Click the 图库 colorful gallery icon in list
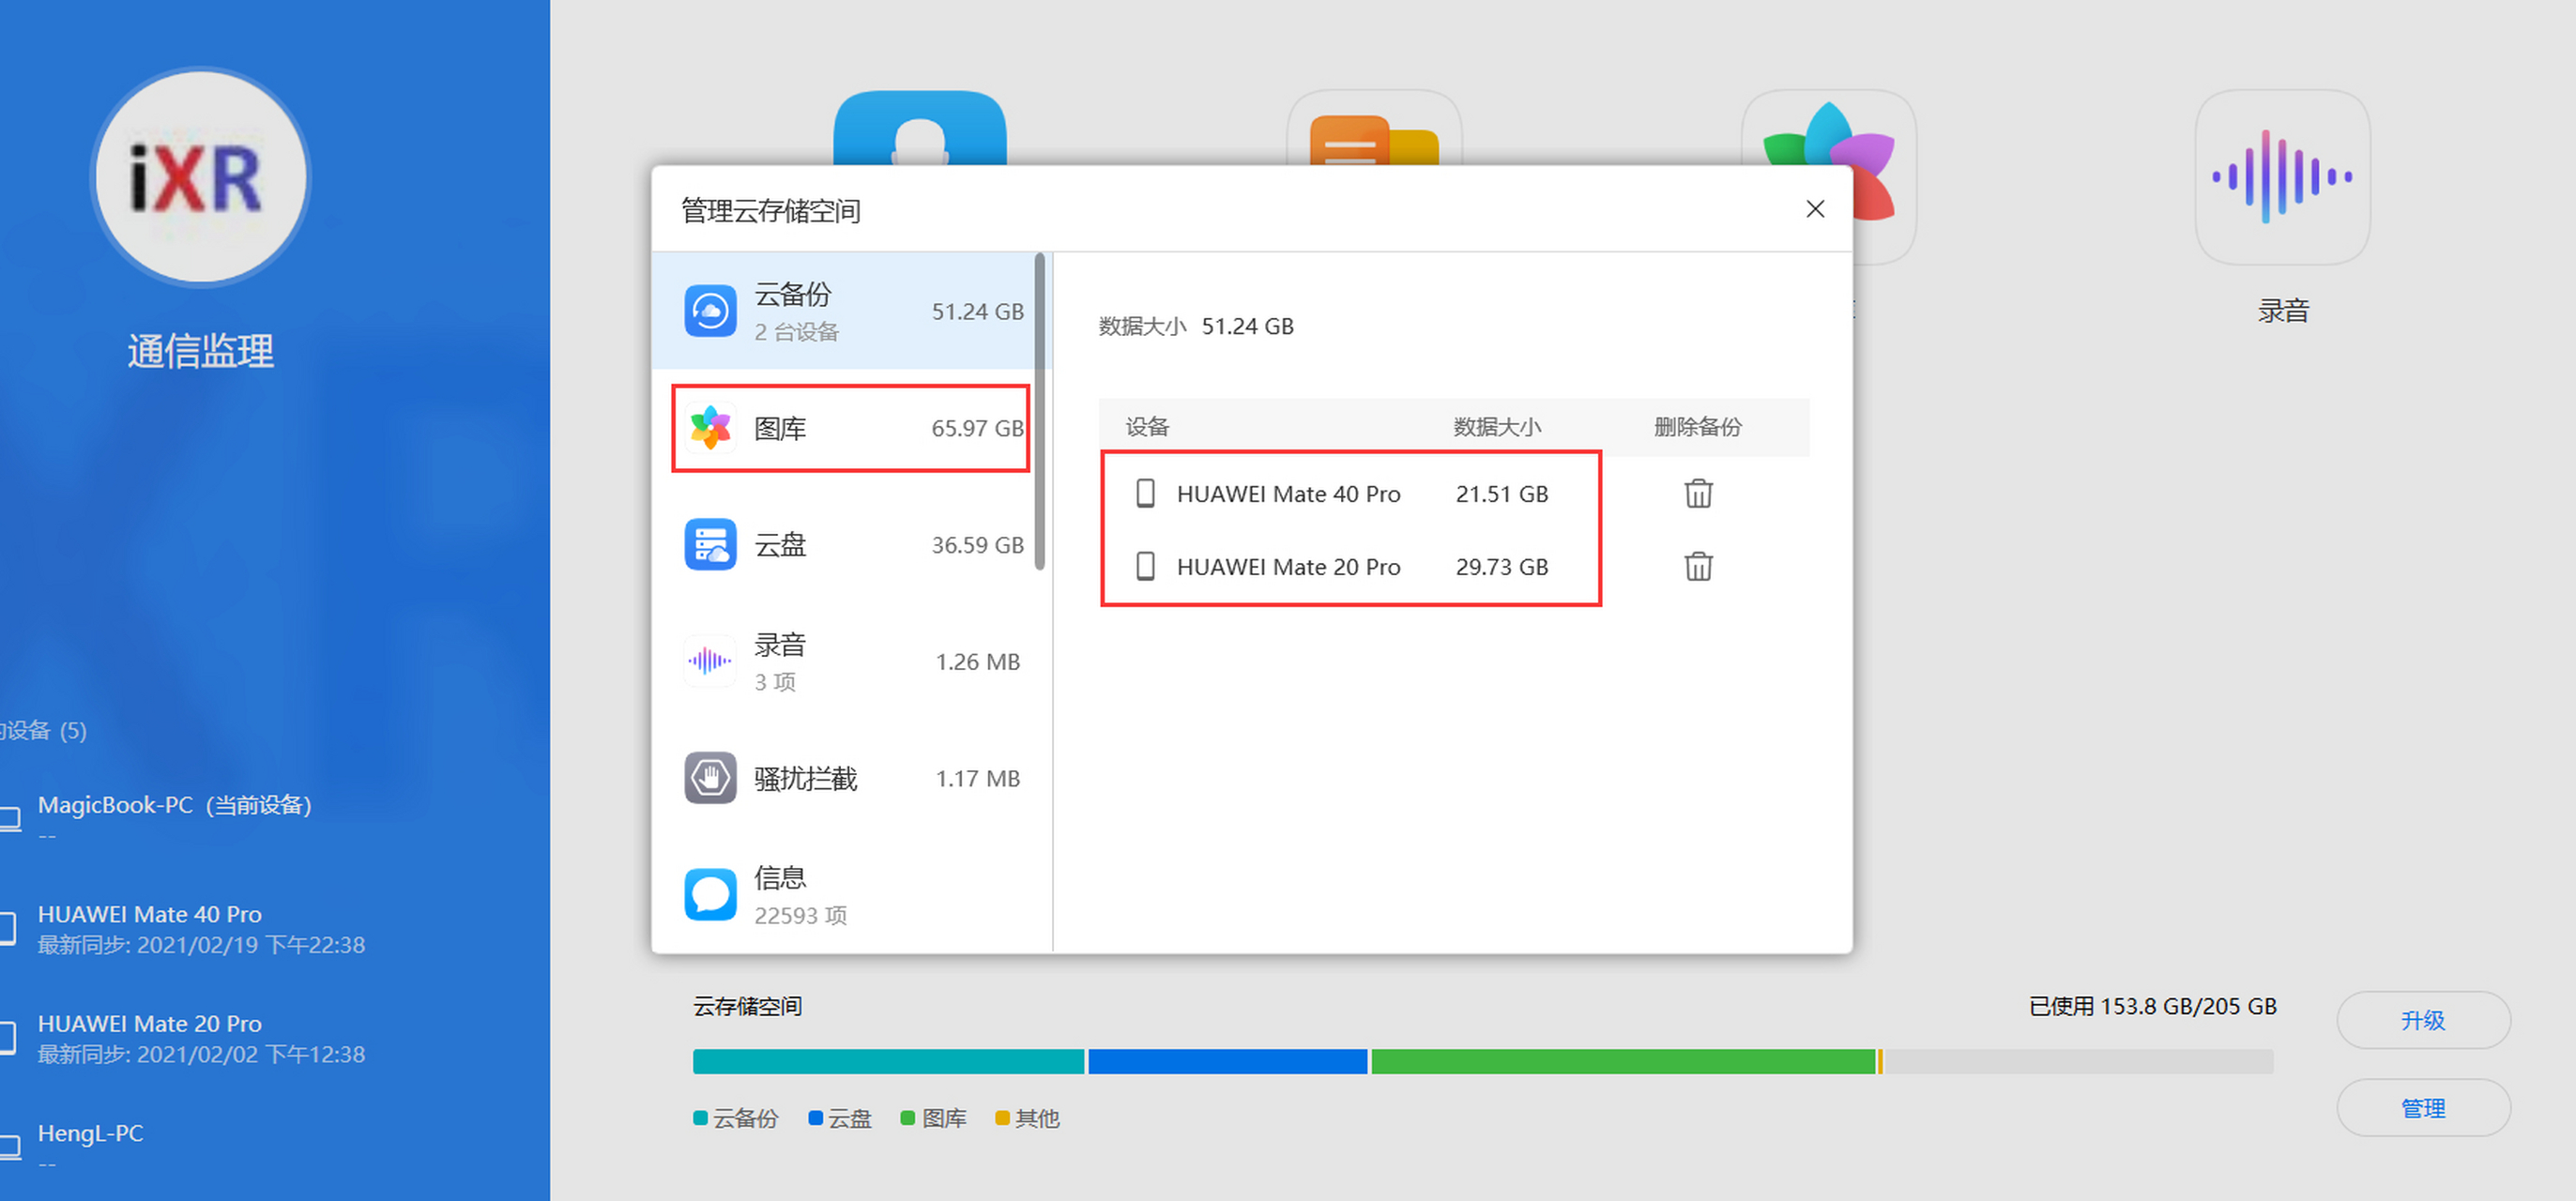 pos(710,428)
